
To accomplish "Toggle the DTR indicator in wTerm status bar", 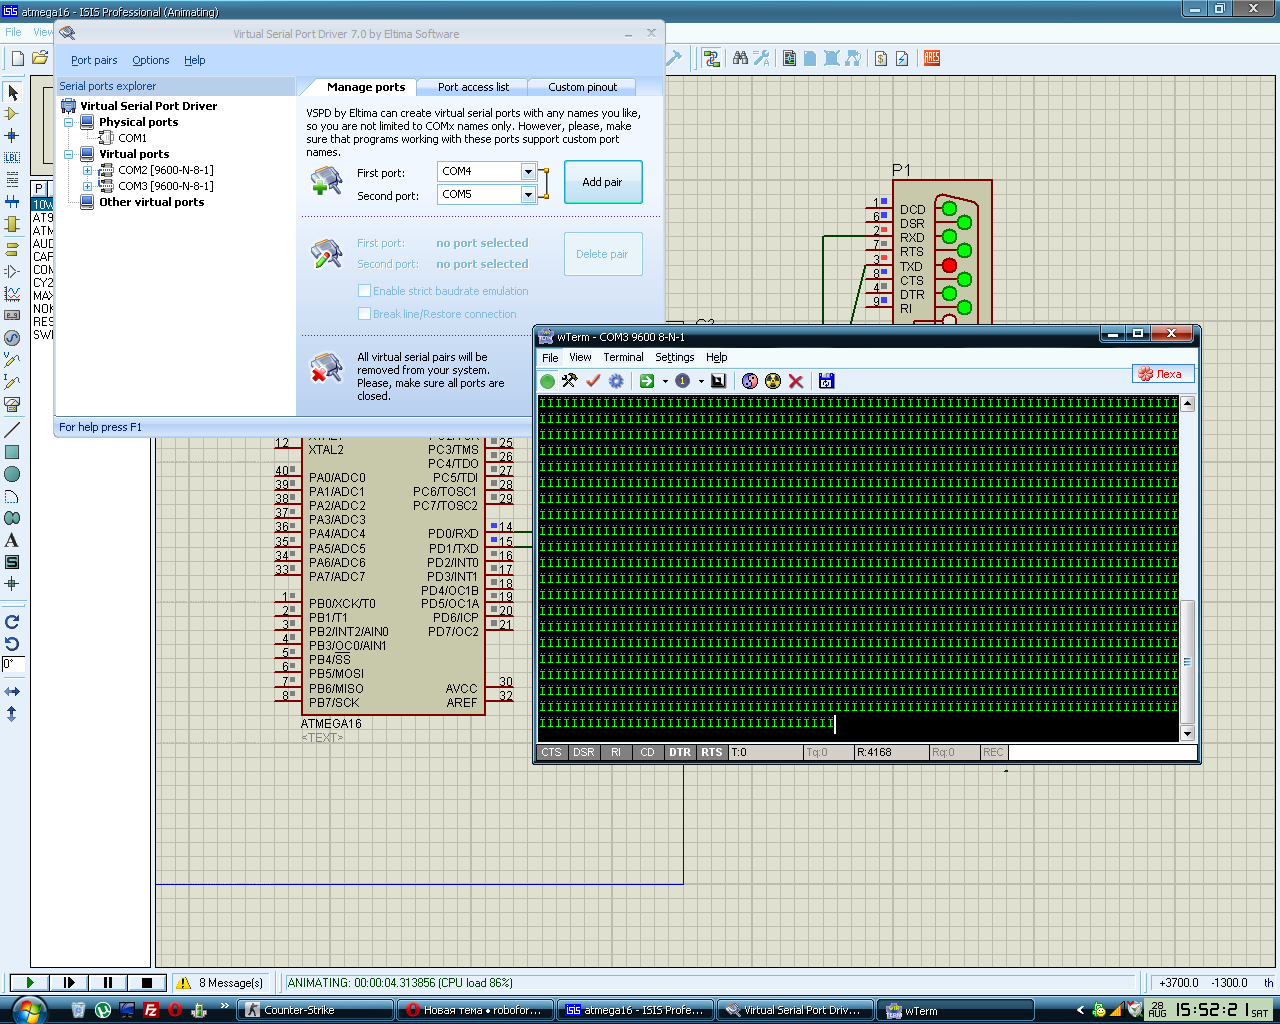I will click(680, 752).
